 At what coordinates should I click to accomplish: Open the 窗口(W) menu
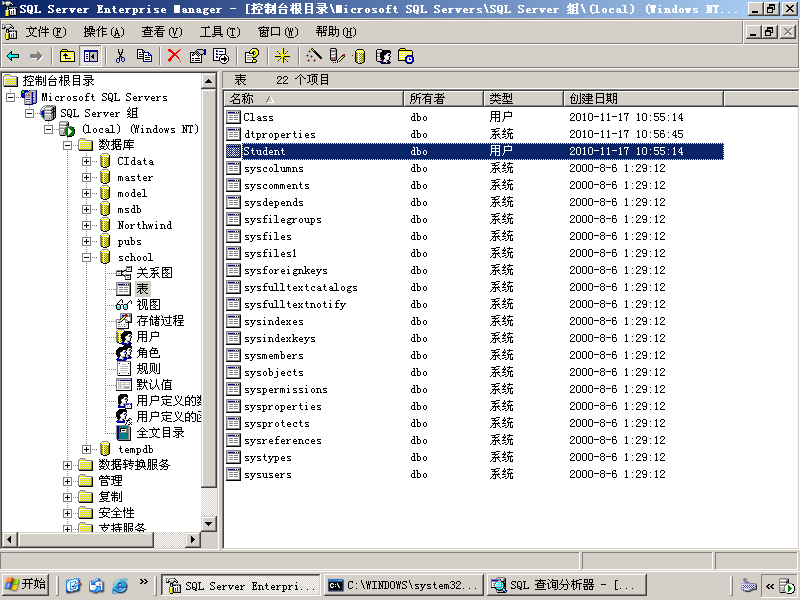(x=278, y=32)
